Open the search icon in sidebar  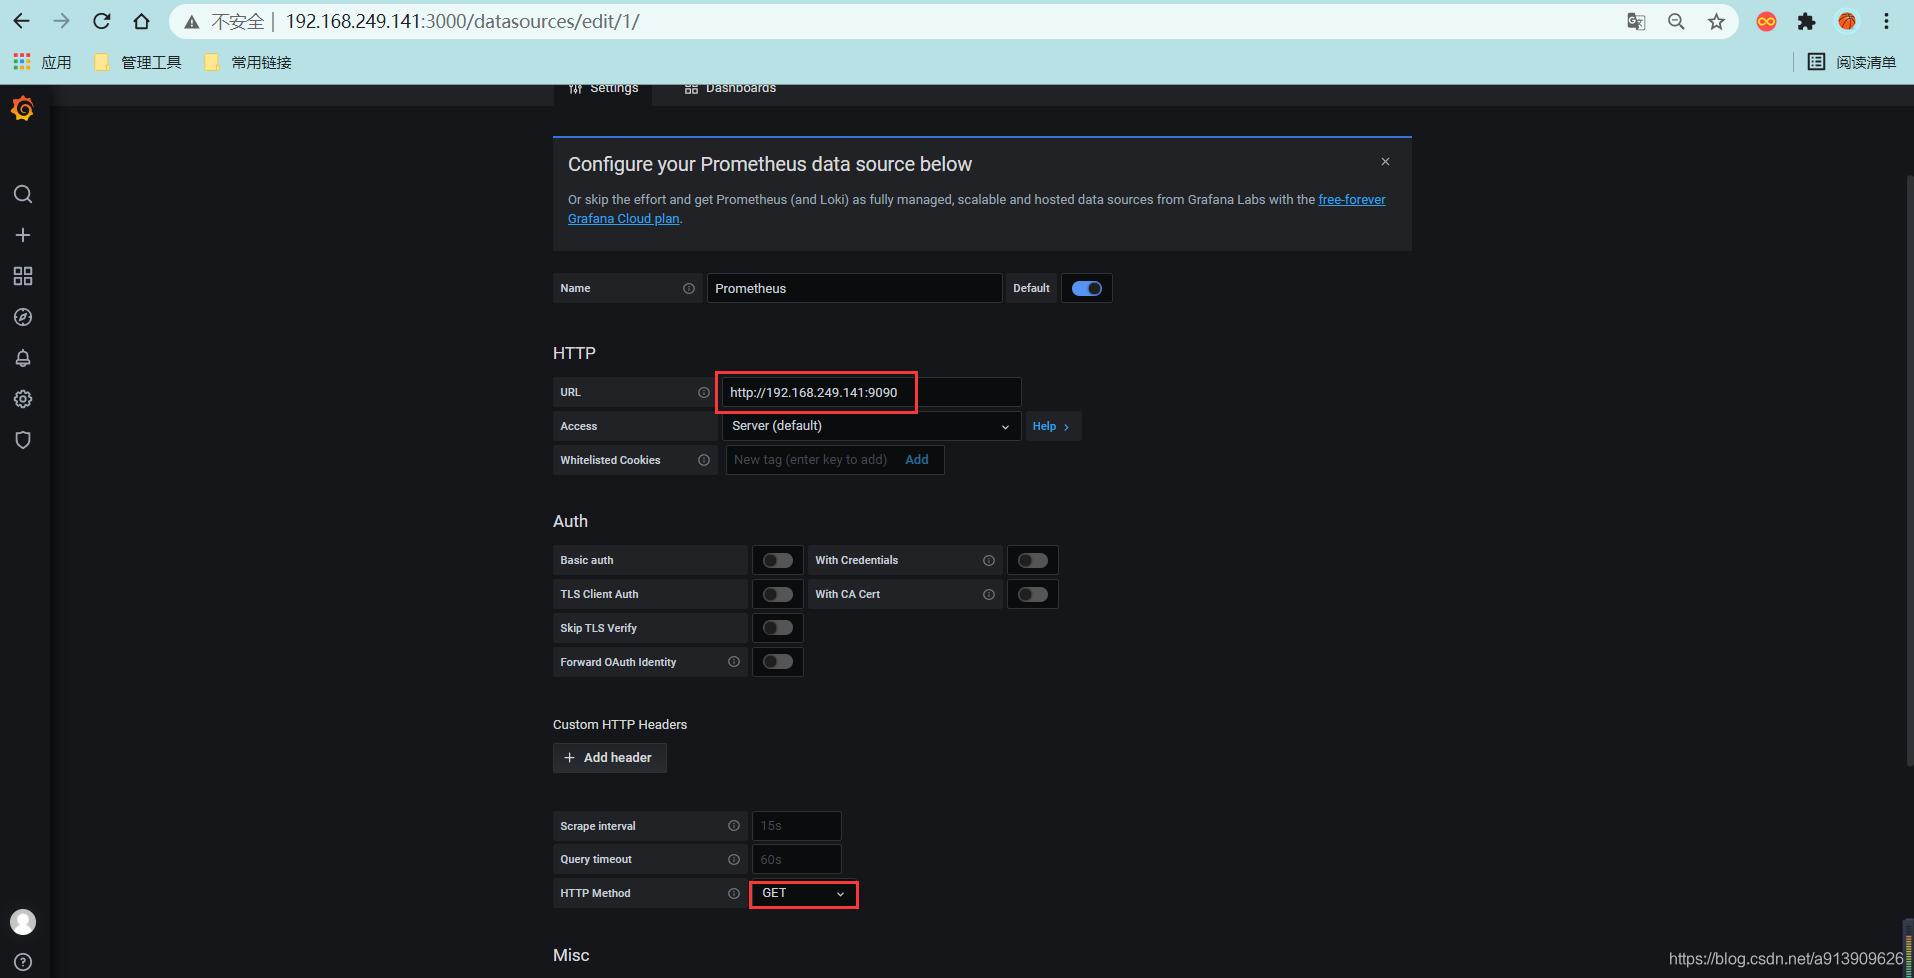pos(23,194)
